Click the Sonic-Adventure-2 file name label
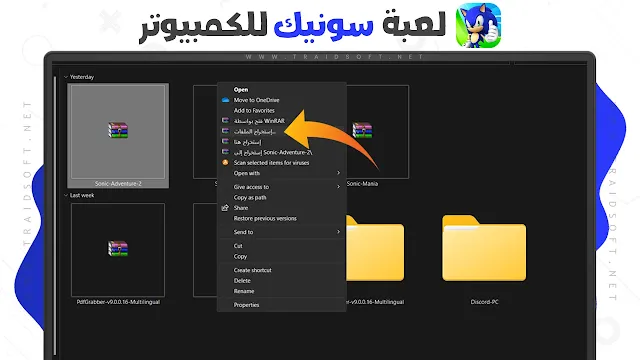This screenshot has height=360, width=640. click(x=118, y=184)
